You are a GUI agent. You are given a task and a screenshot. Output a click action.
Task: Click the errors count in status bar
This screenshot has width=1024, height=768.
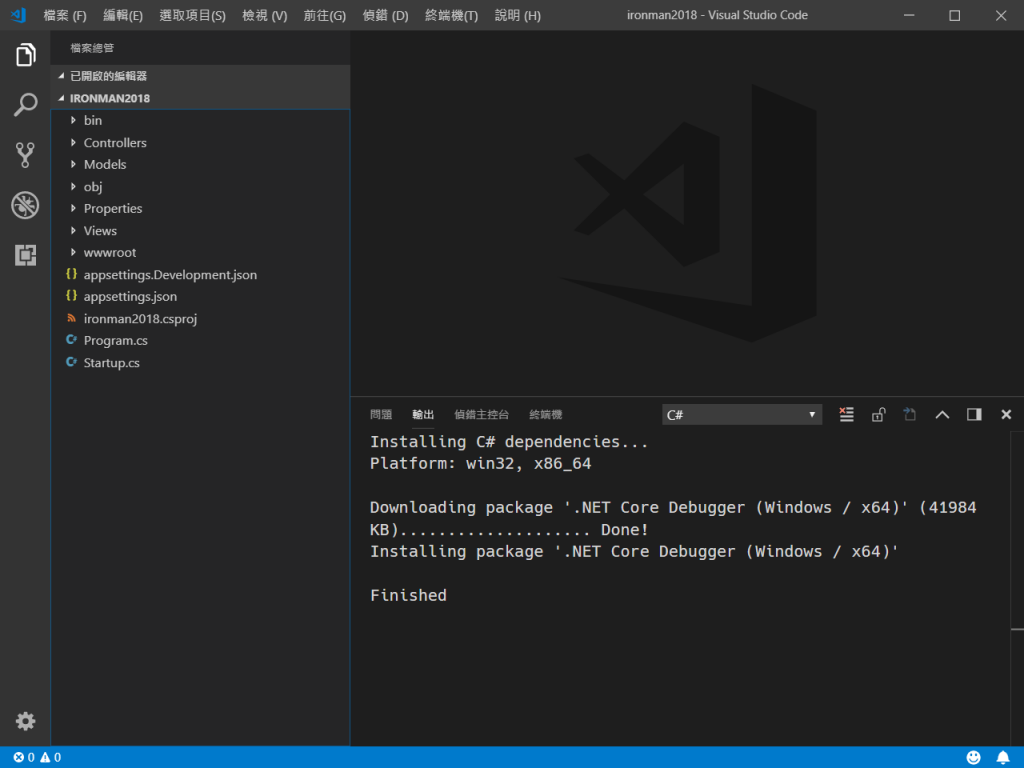pyautogui.click(x=24, y=758)
